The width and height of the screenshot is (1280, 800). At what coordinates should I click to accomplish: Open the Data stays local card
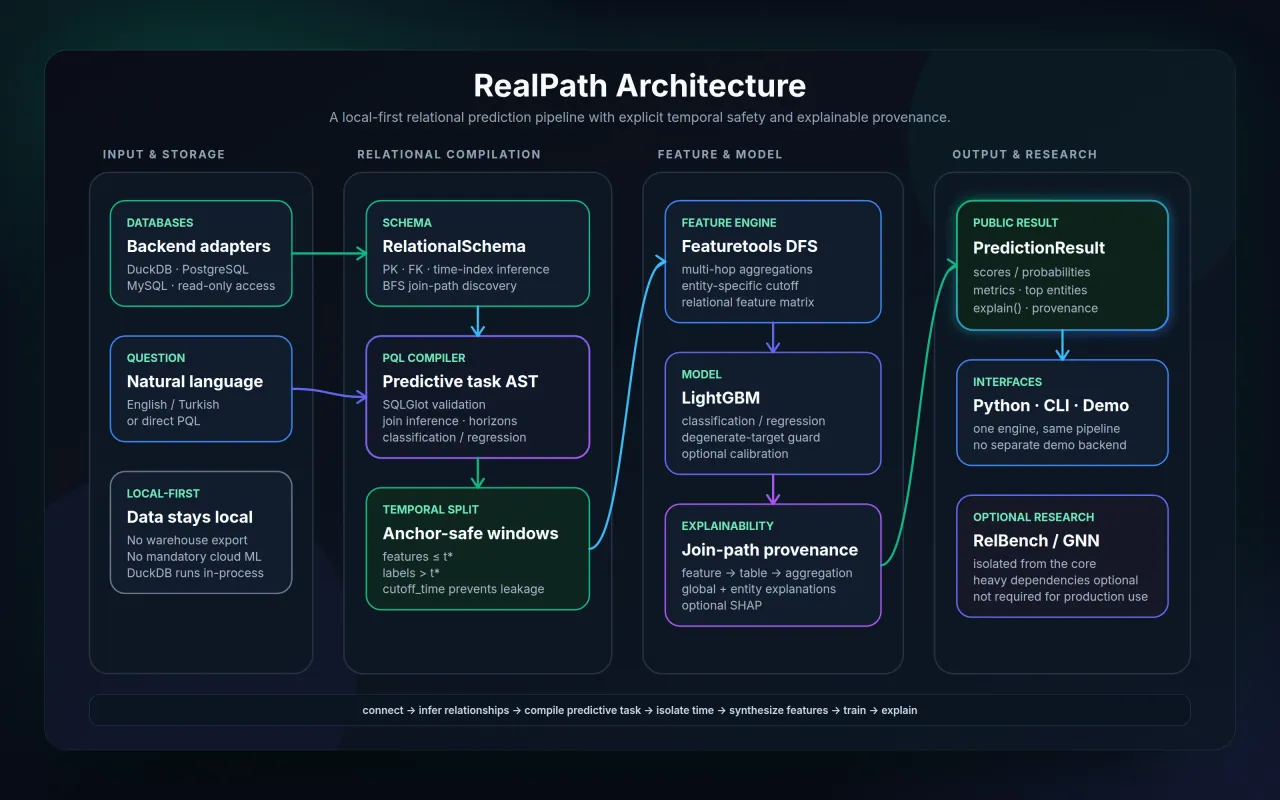(201, 532)
